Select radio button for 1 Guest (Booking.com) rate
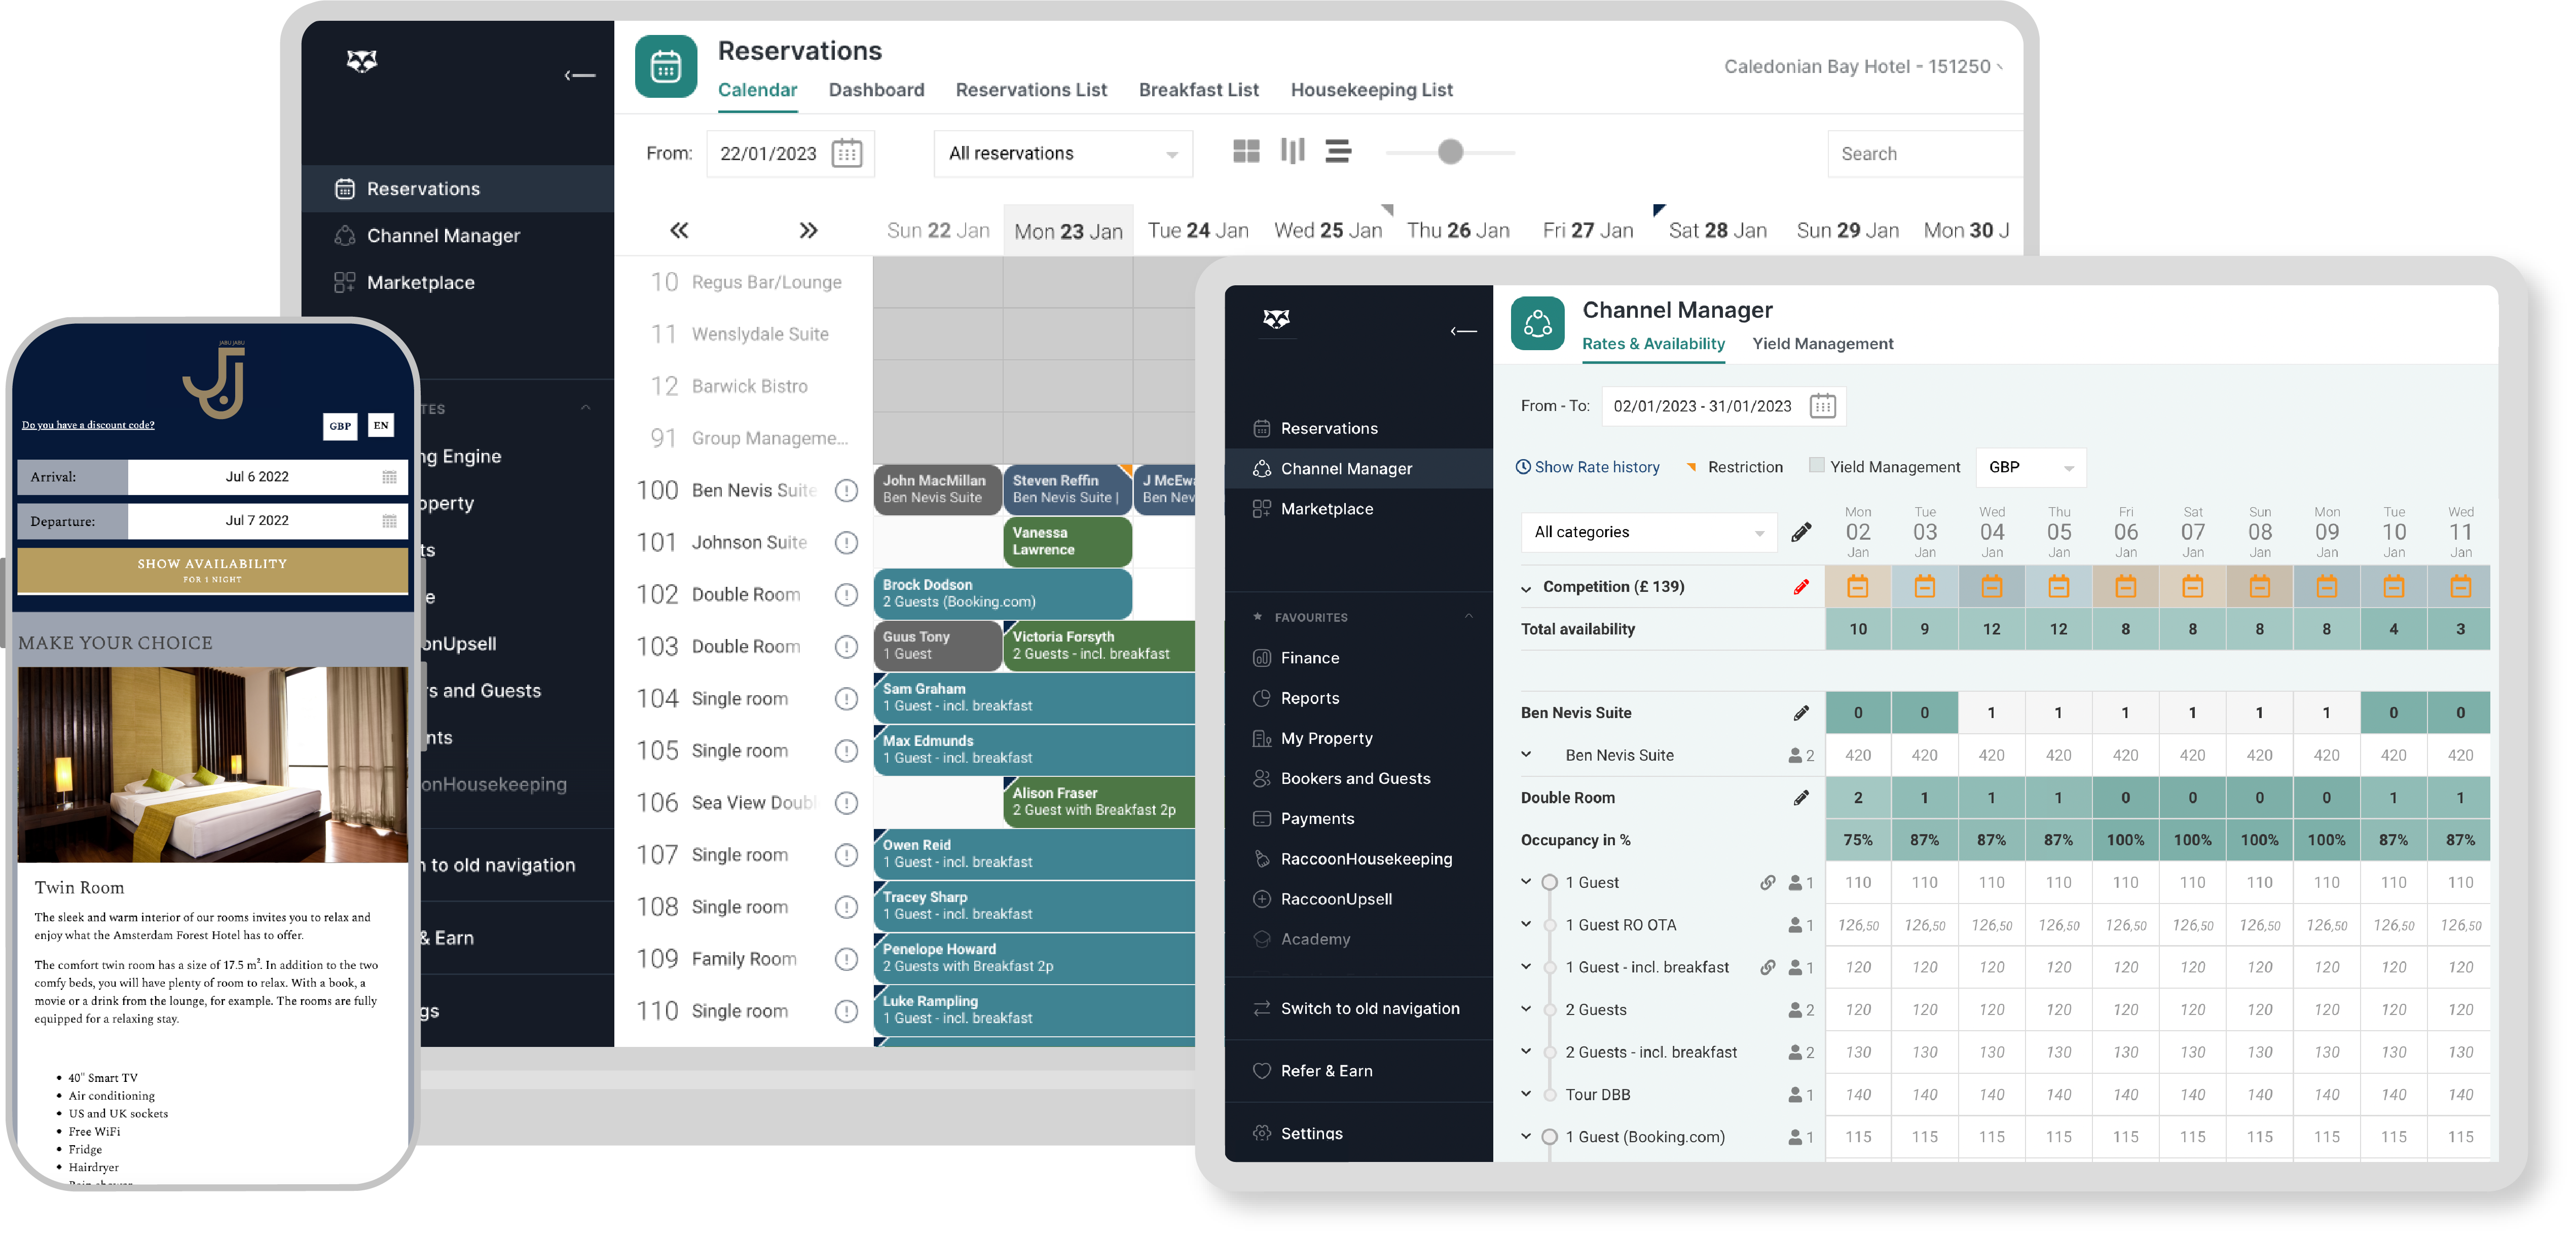2576x1240 pixels. tap(1549, 1136)
